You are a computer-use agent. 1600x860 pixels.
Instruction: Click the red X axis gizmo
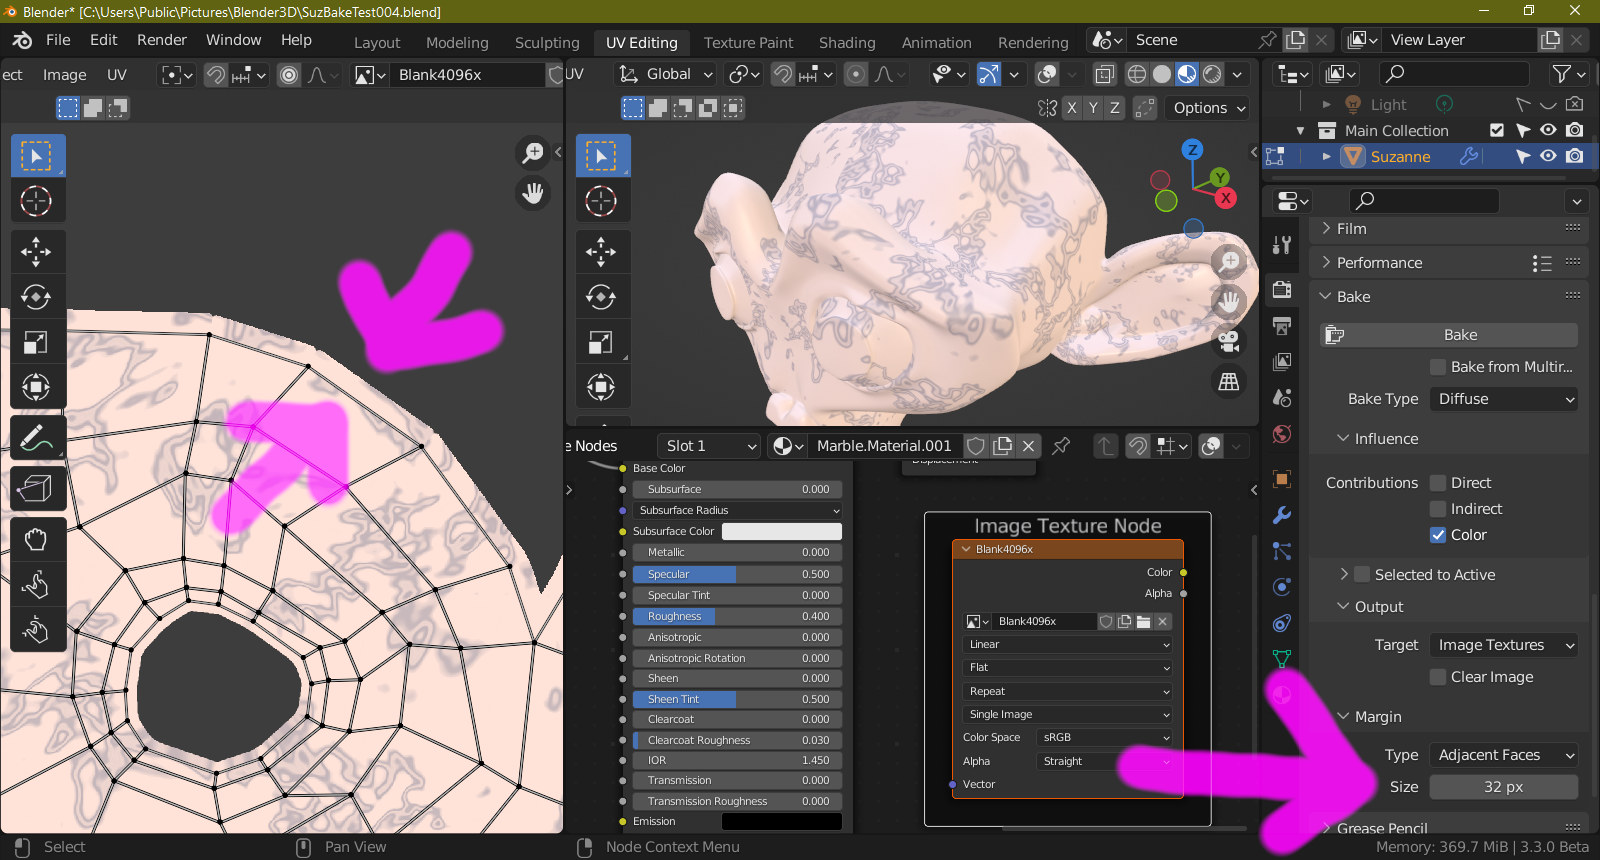coord(1226,198)
